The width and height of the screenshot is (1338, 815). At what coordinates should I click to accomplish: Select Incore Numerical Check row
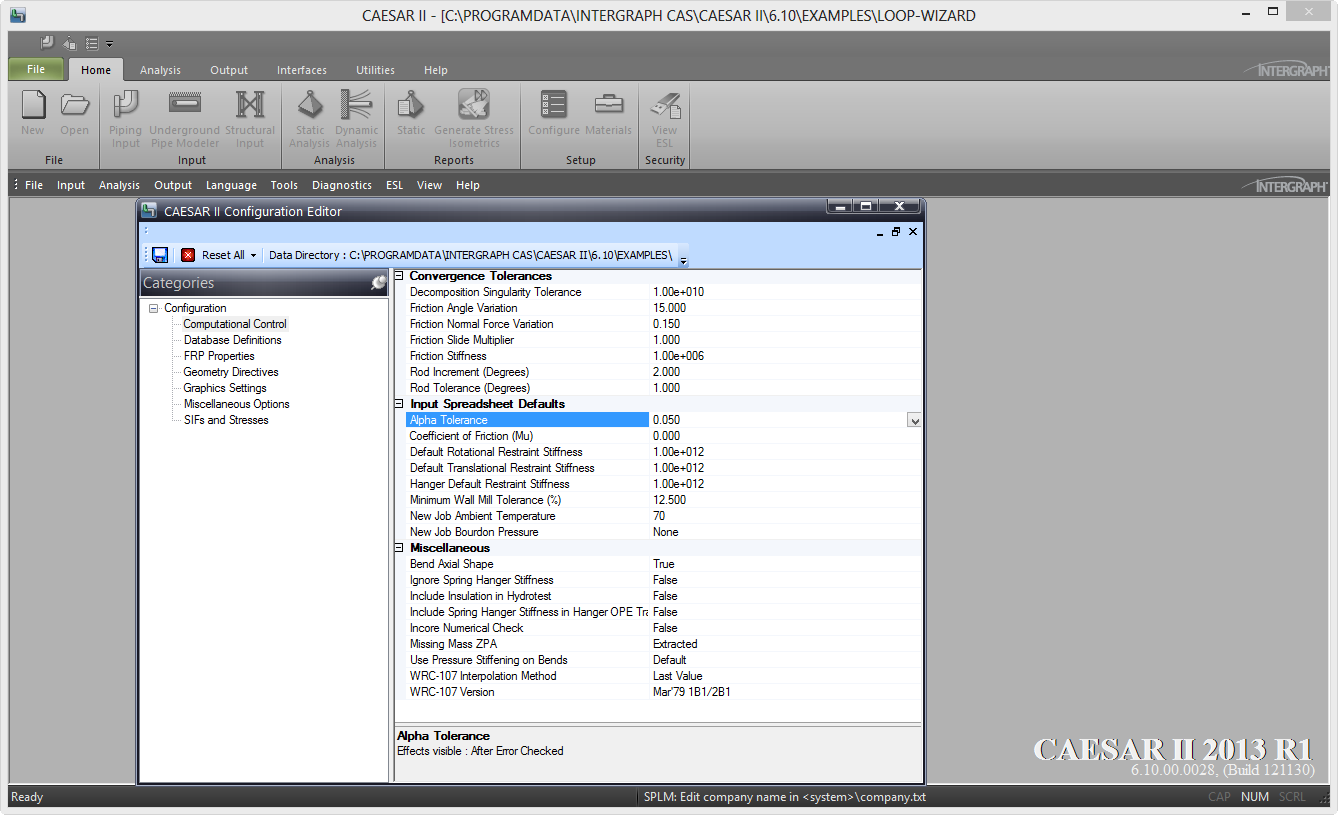(662, 628)
